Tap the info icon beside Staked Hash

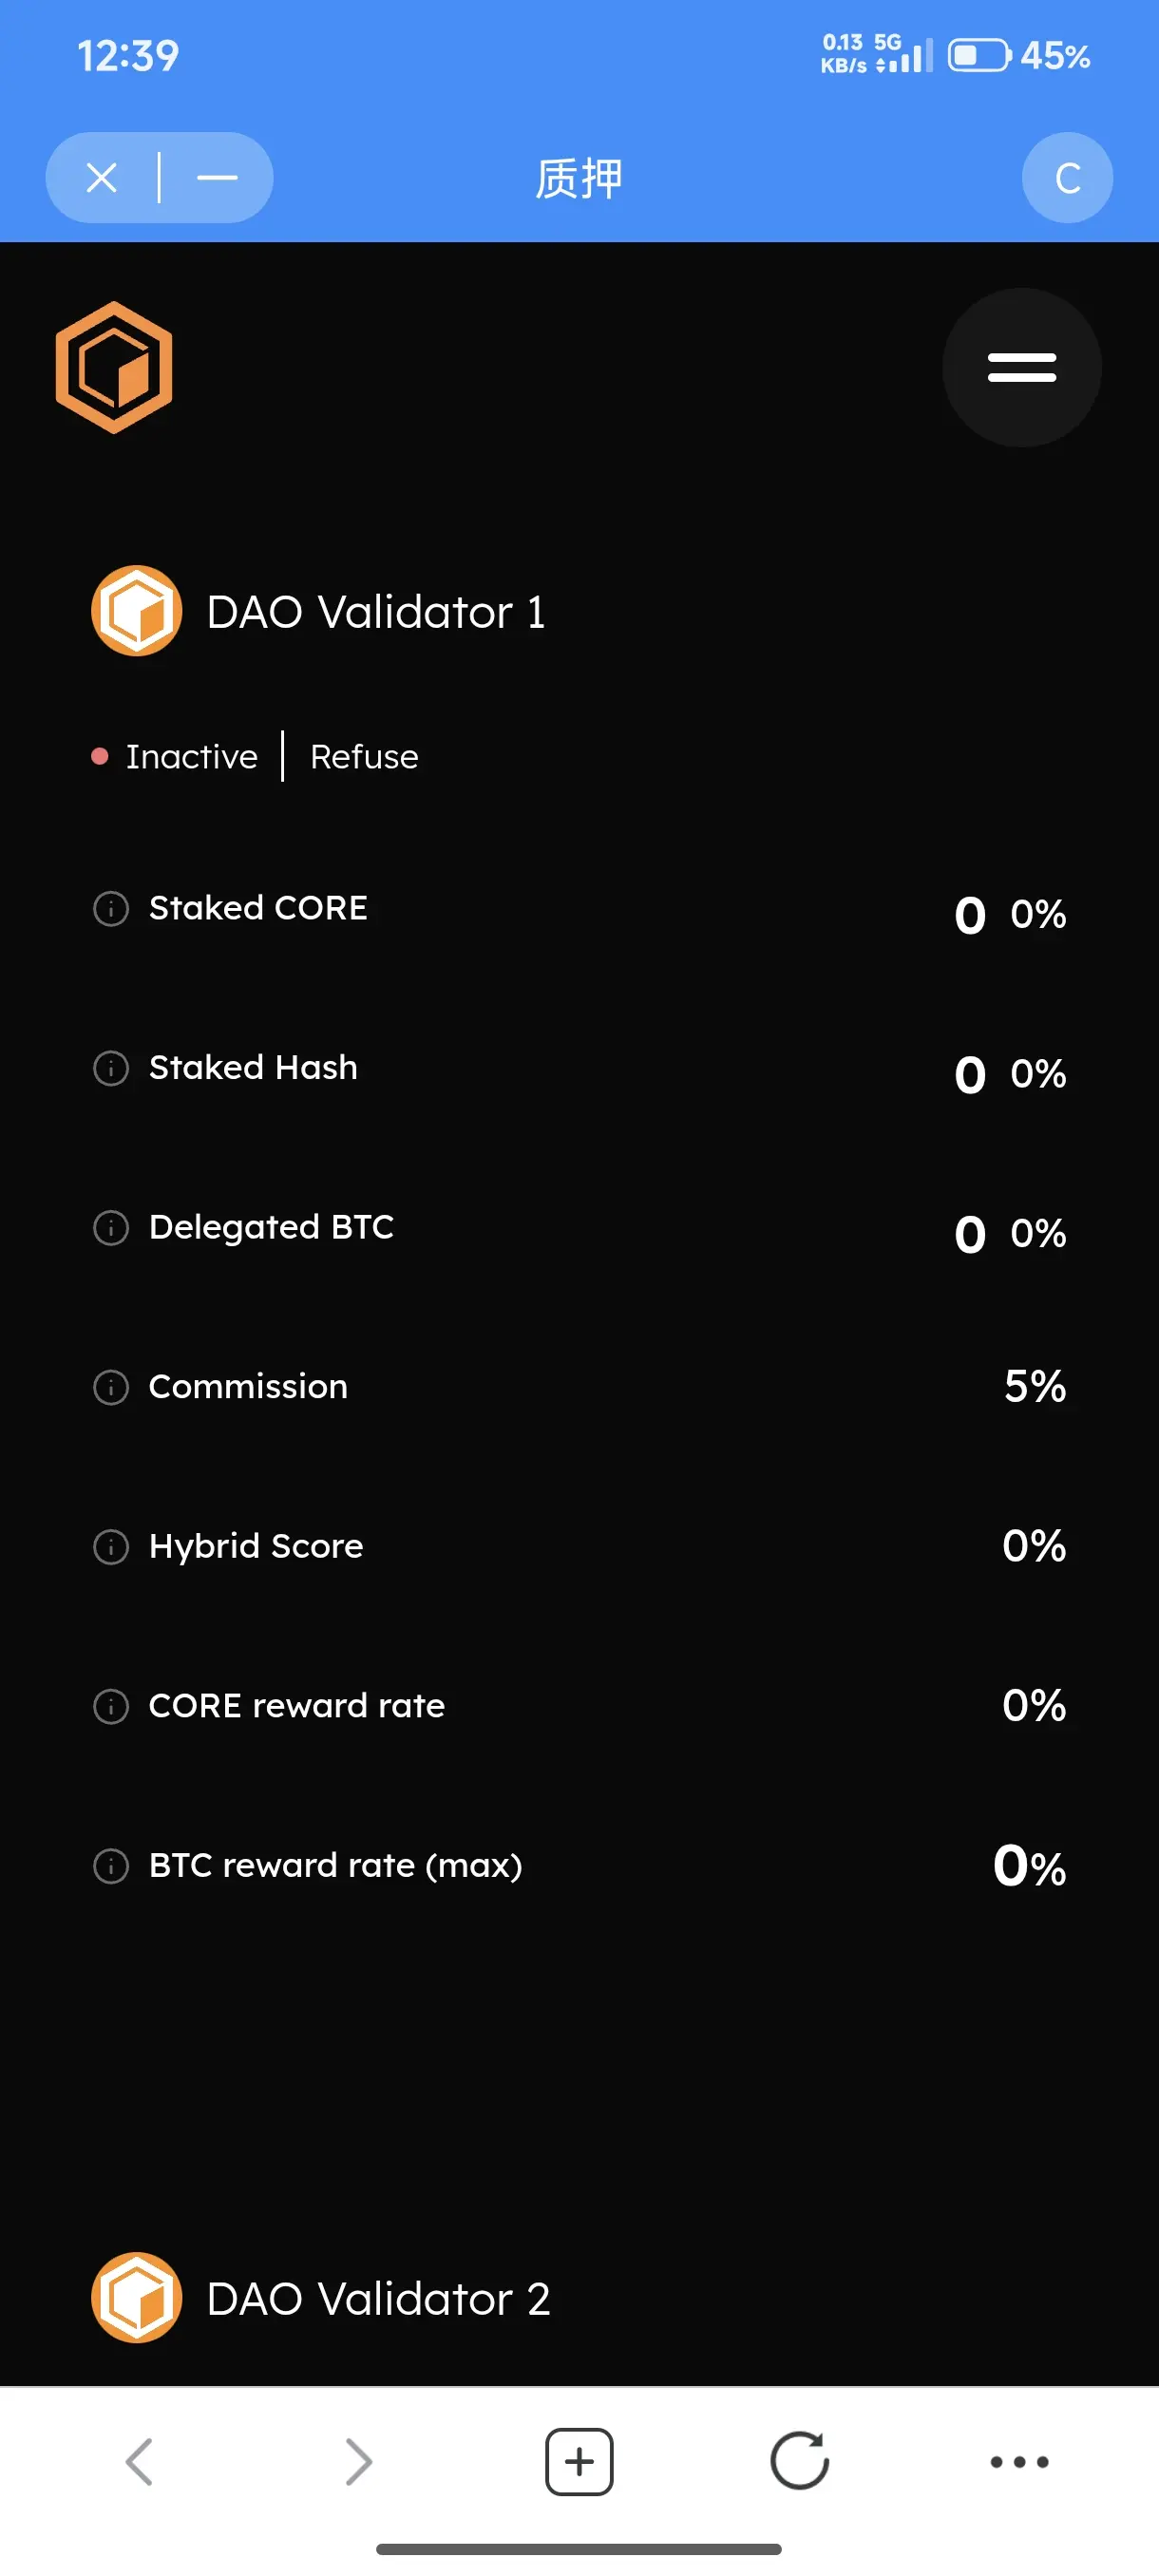[111, 1068]
